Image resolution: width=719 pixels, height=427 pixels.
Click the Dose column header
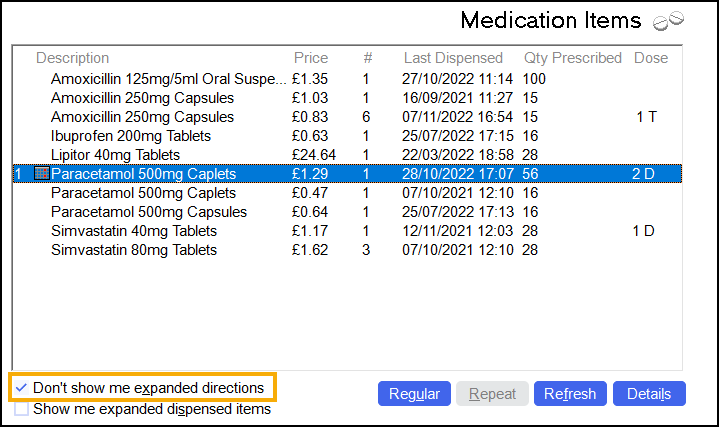(x=650, y=58)
